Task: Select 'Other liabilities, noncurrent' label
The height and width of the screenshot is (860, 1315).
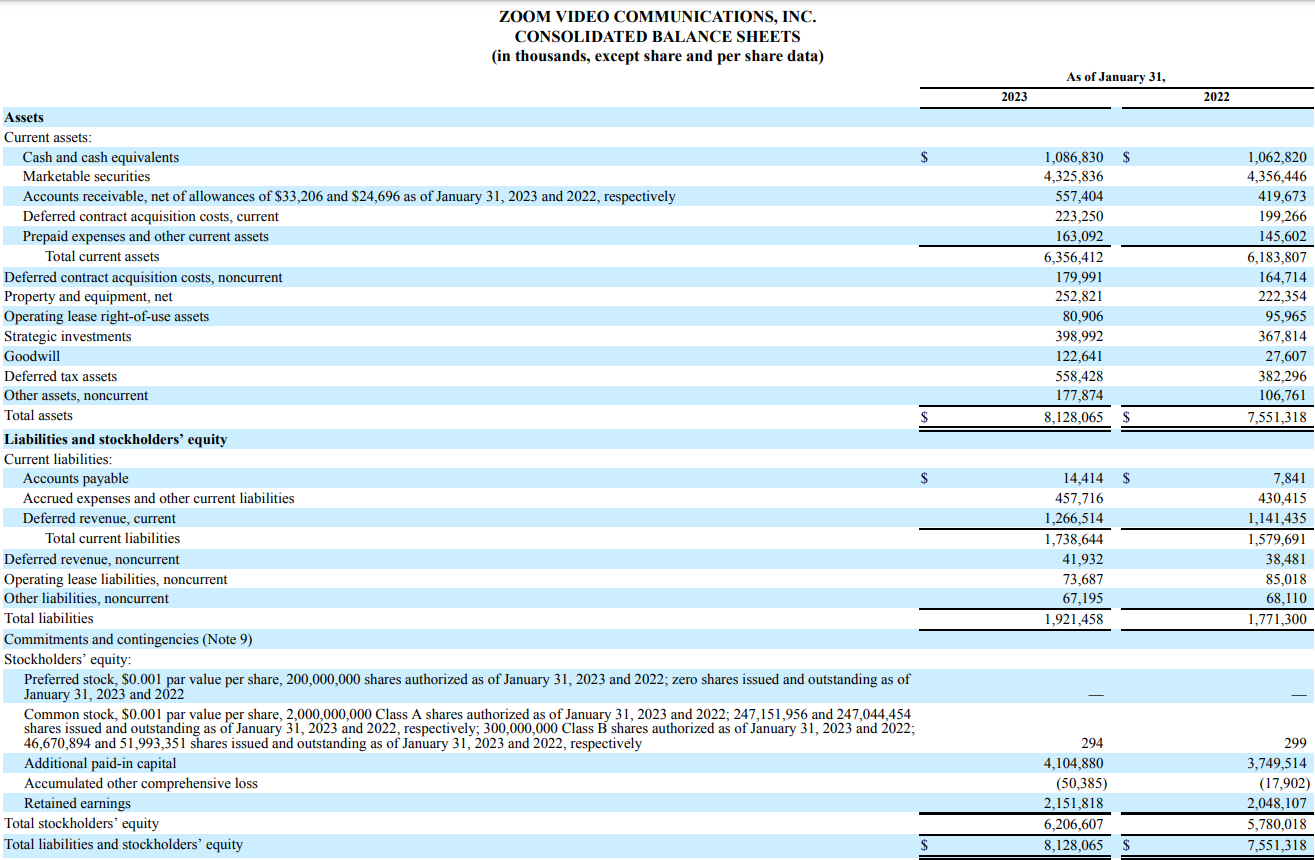Action: coord(87,598)
